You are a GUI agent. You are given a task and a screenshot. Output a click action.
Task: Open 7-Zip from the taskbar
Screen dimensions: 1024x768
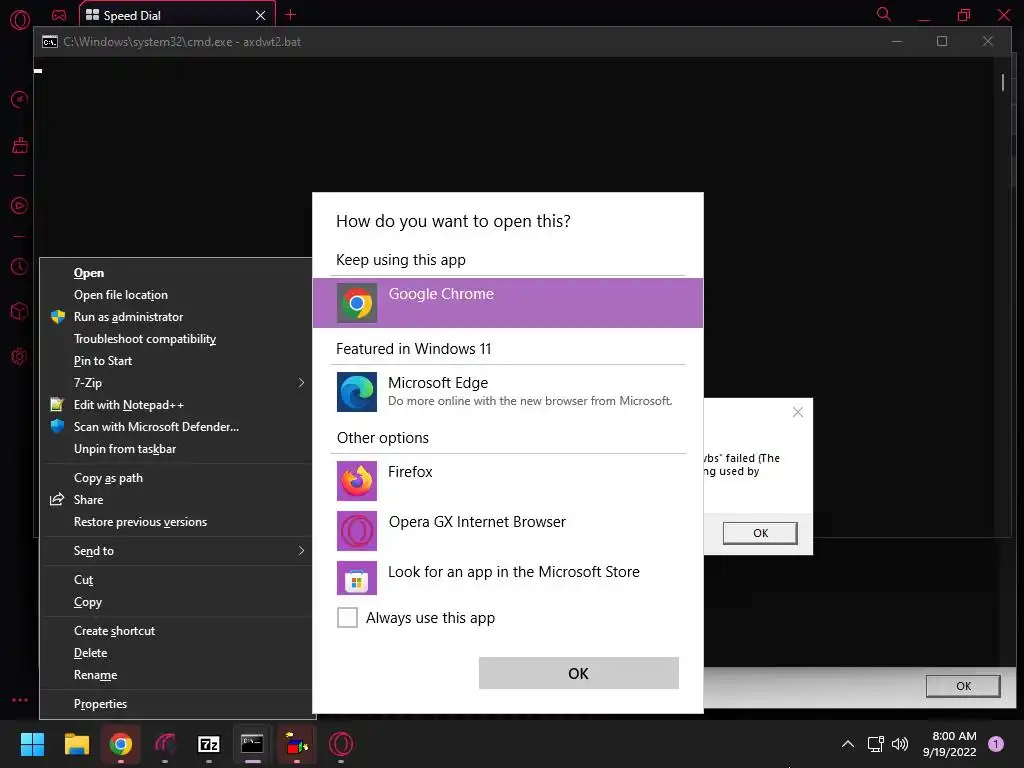(x=208, y=744)
